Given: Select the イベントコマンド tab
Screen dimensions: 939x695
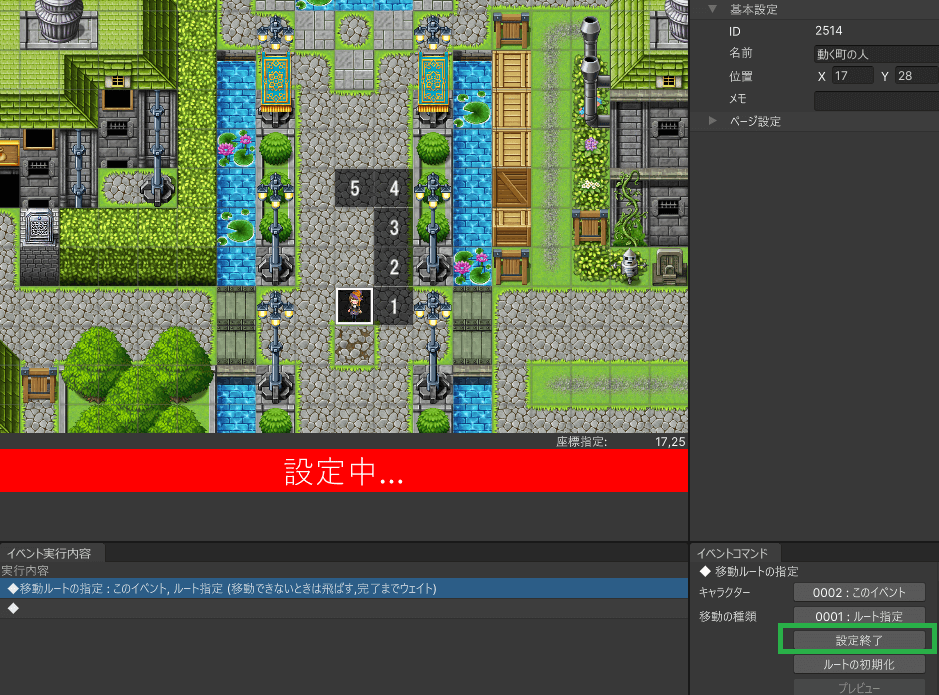Looking at the screenshot, I should pyautogui.click(x=733, y=553).
